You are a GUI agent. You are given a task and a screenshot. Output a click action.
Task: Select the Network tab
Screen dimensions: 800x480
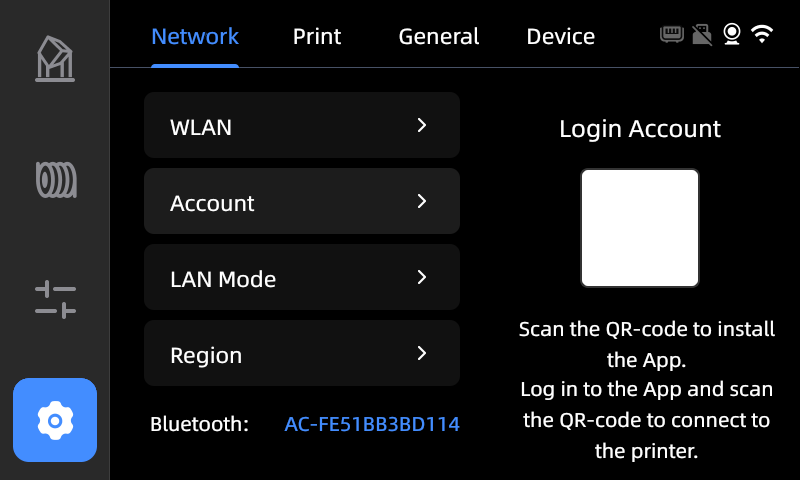(x=195, y=36)
